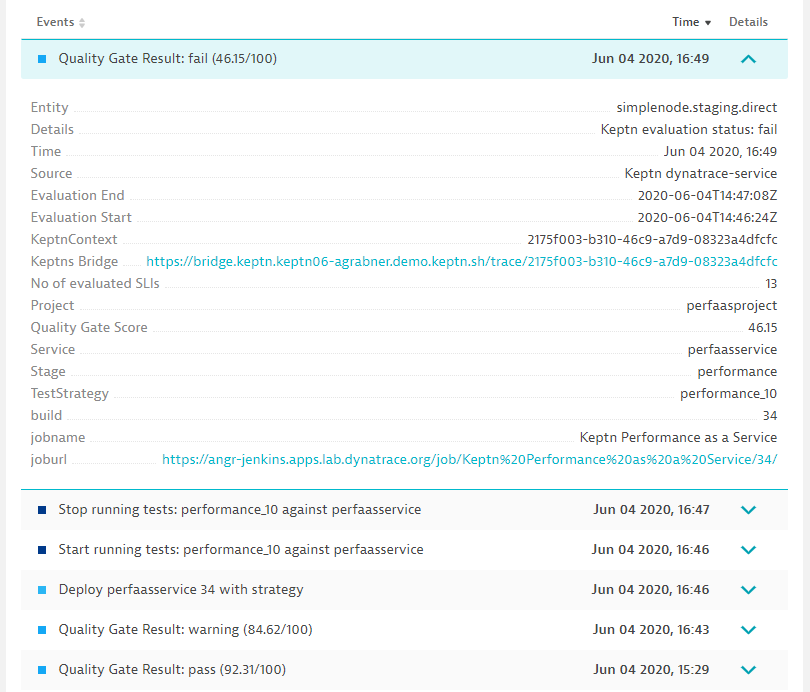Screen dimensions: 810x692
Task: Click the Events column header
Action: tap(50, 21)
